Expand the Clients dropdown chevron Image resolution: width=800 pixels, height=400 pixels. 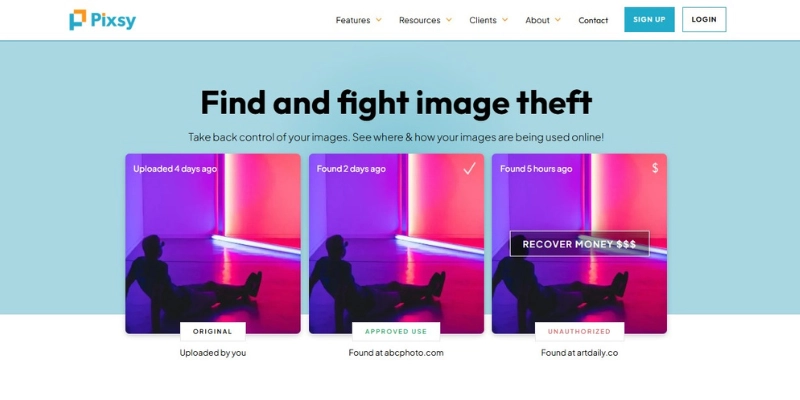tap(505, 20)
